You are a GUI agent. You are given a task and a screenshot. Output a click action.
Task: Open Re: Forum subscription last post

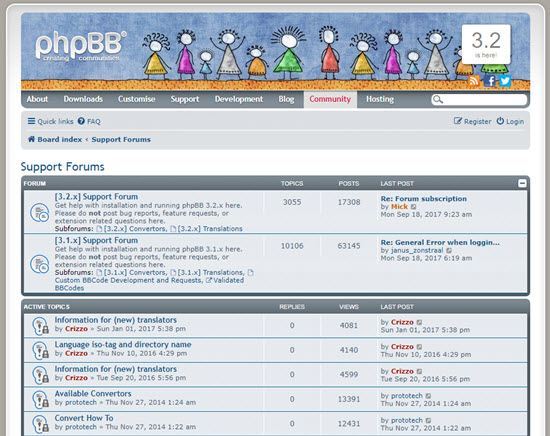[x=424, y=199]
